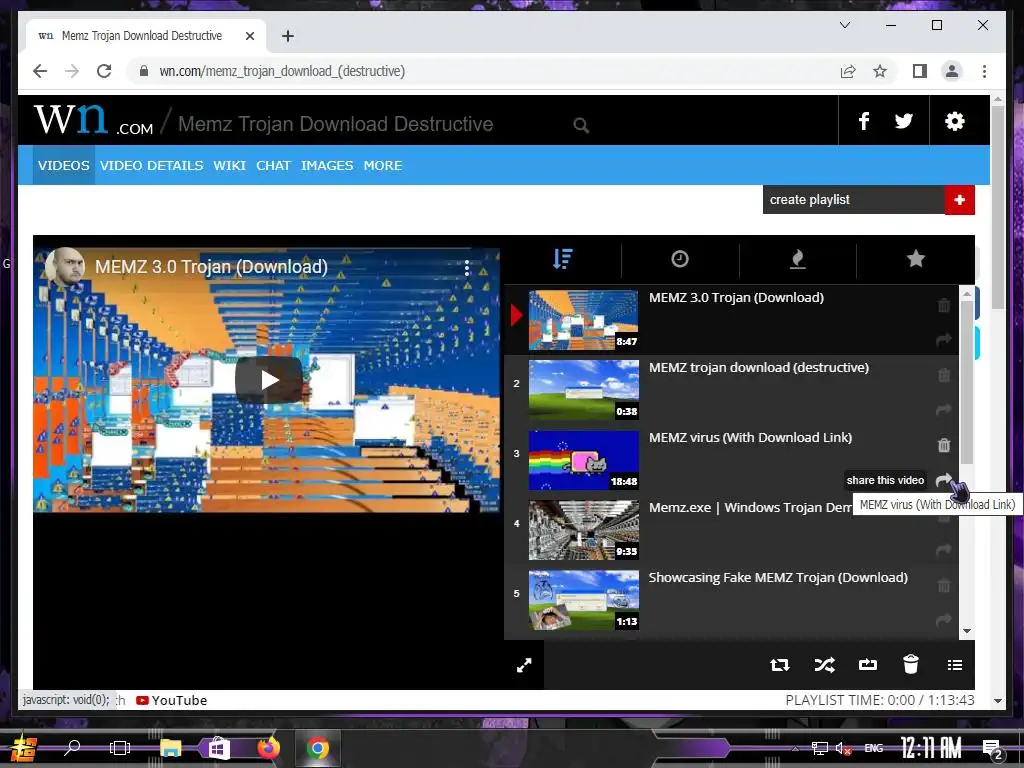The width and height of the screenshot is (1024, 768).
Task: Switch to the VIDEOS tab
Action: click(63, 165)
